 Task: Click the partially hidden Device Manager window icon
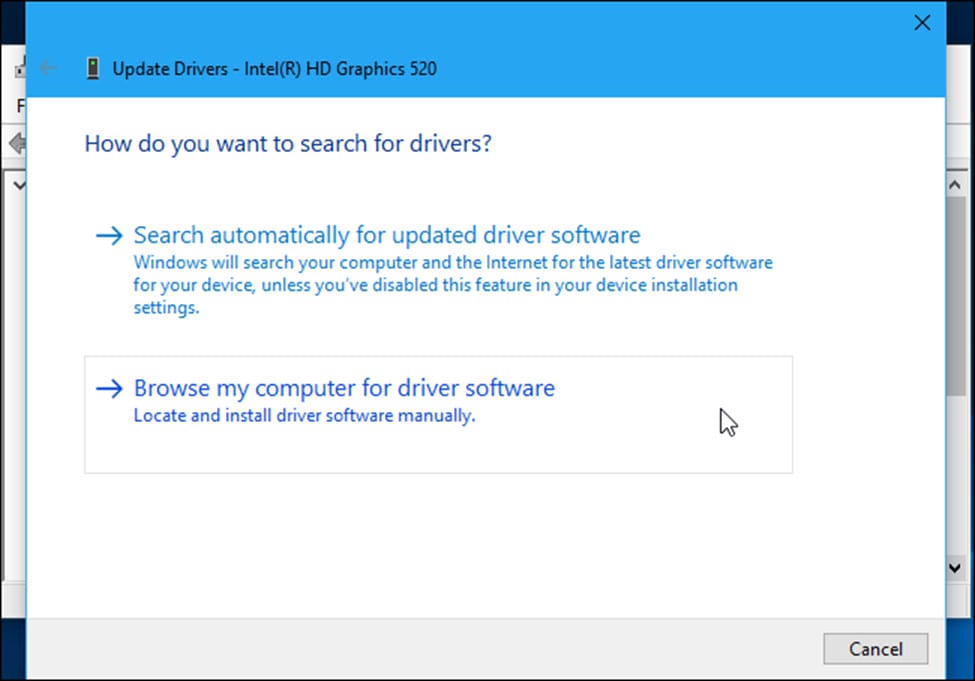point(18,69)
